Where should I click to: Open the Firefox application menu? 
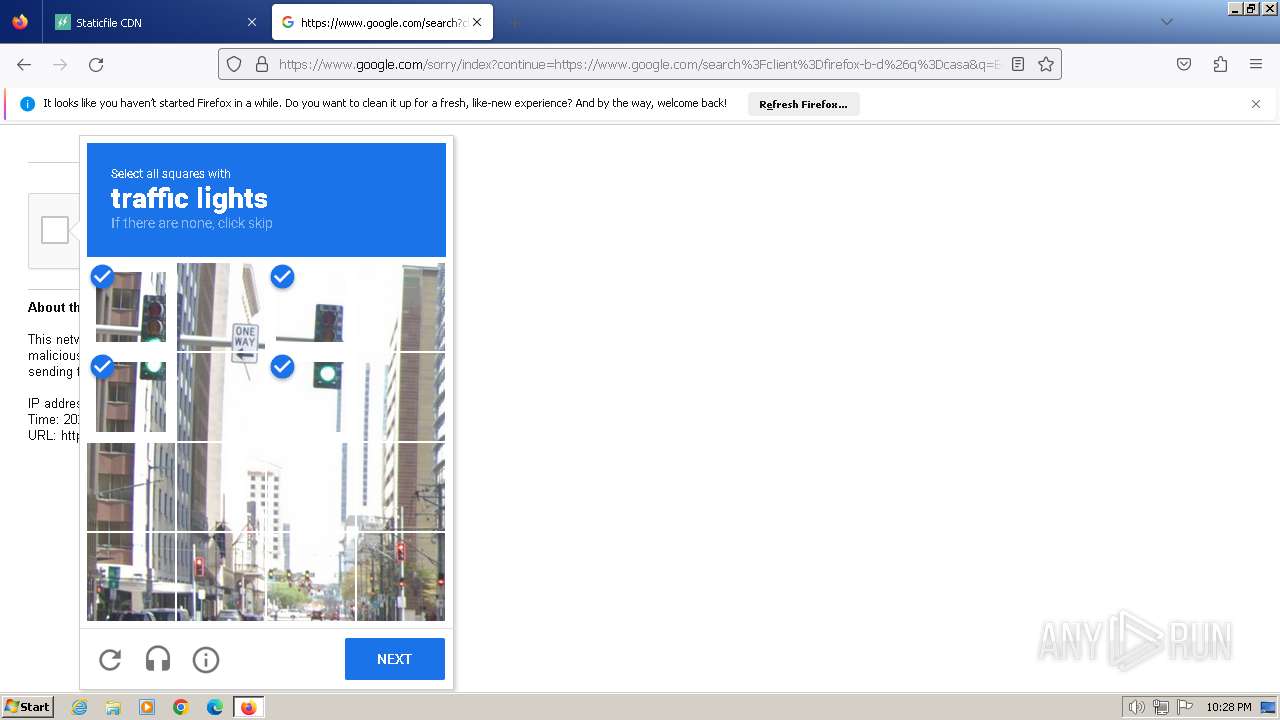tap(1256, 64)
